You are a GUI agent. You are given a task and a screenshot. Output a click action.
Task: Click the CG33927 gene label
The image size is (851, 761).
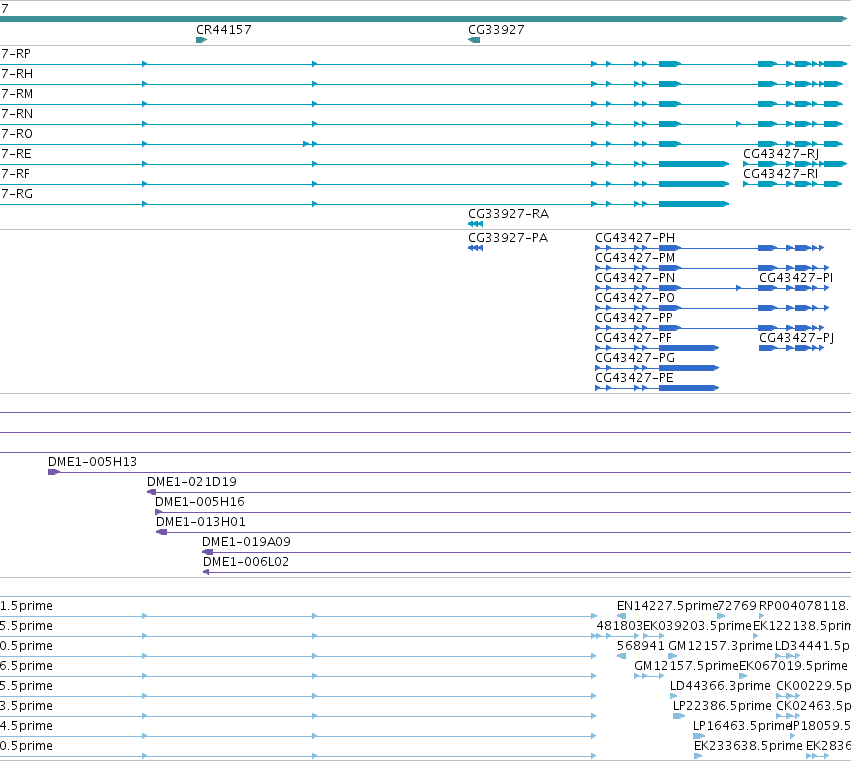point(496,30)
